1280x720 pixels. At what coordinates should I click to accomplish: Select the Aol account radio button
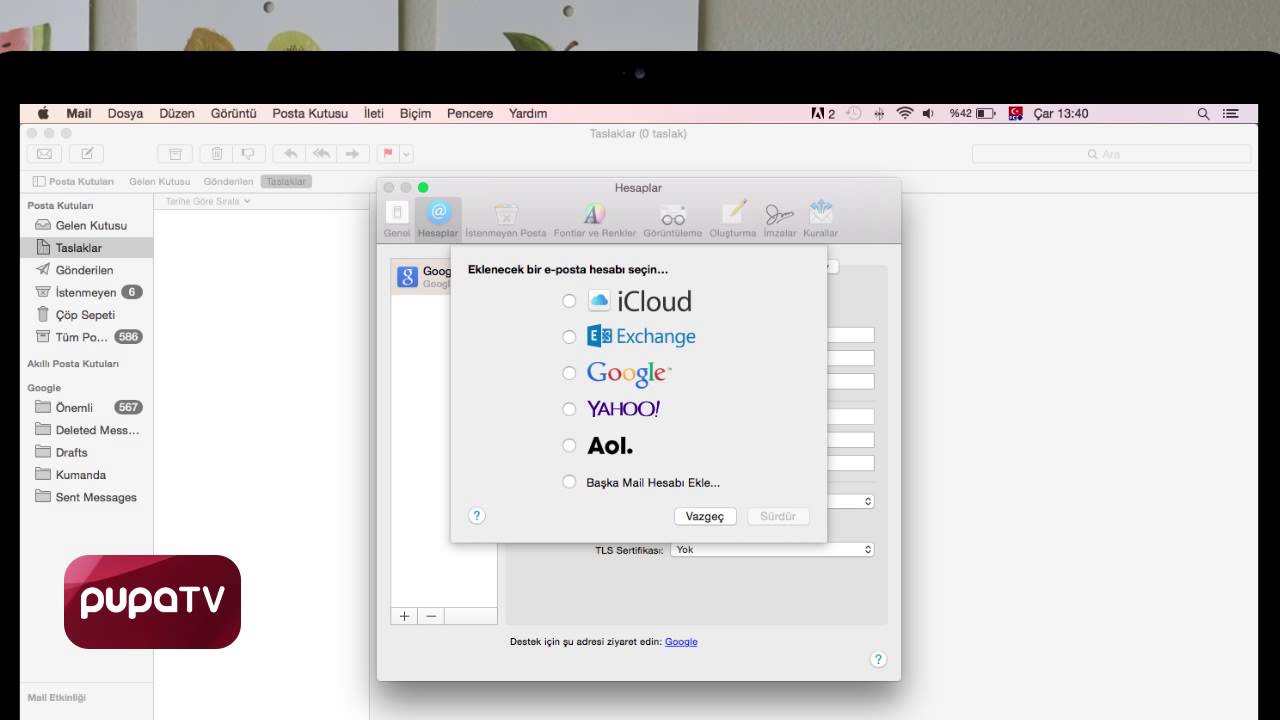point(569,445)
